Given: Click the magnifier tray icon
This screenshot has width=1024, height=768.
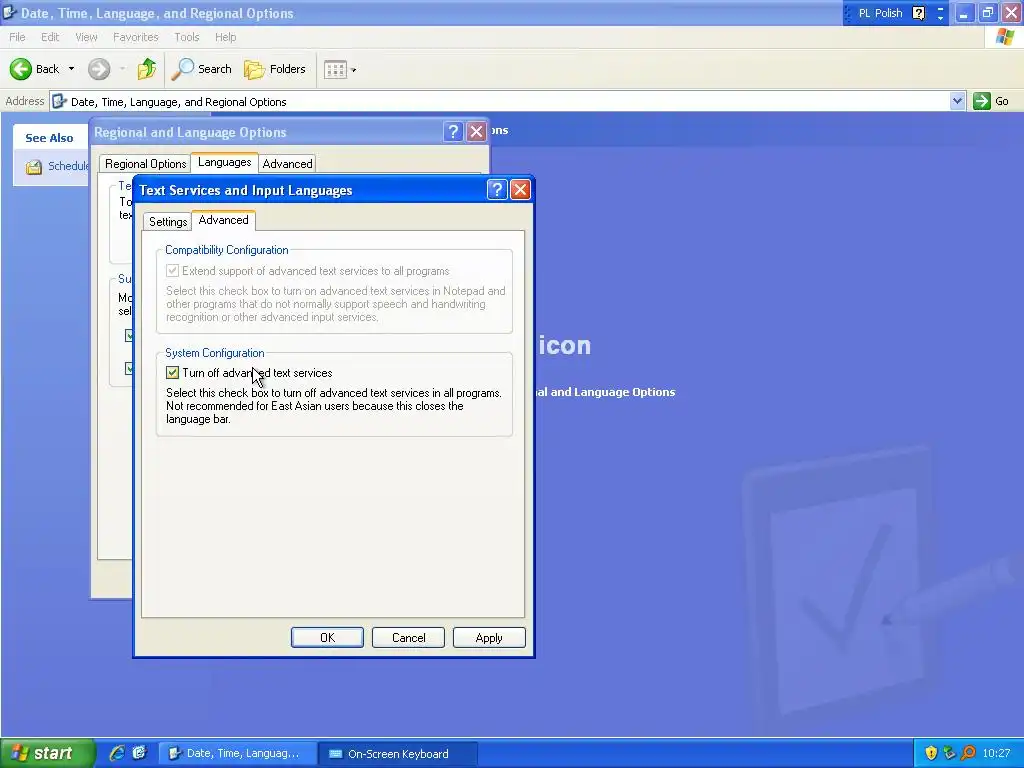Looking at the screenshot, I should click(x=968, y=753).
